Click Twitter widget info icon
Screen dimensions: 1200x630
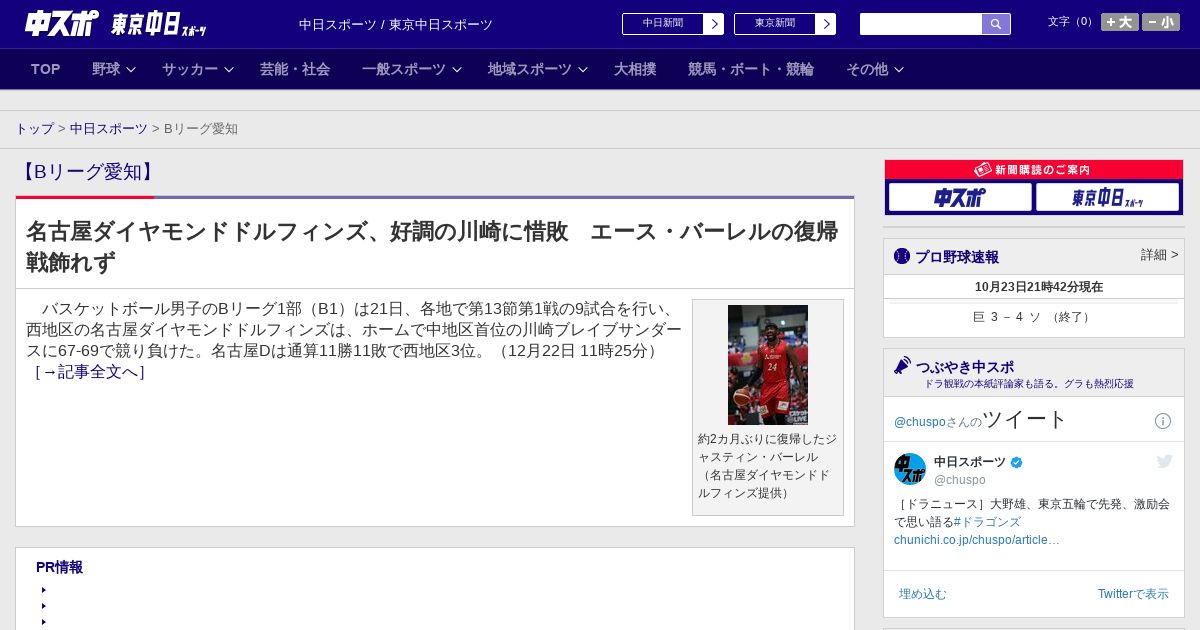click(x=1163, y=421)
